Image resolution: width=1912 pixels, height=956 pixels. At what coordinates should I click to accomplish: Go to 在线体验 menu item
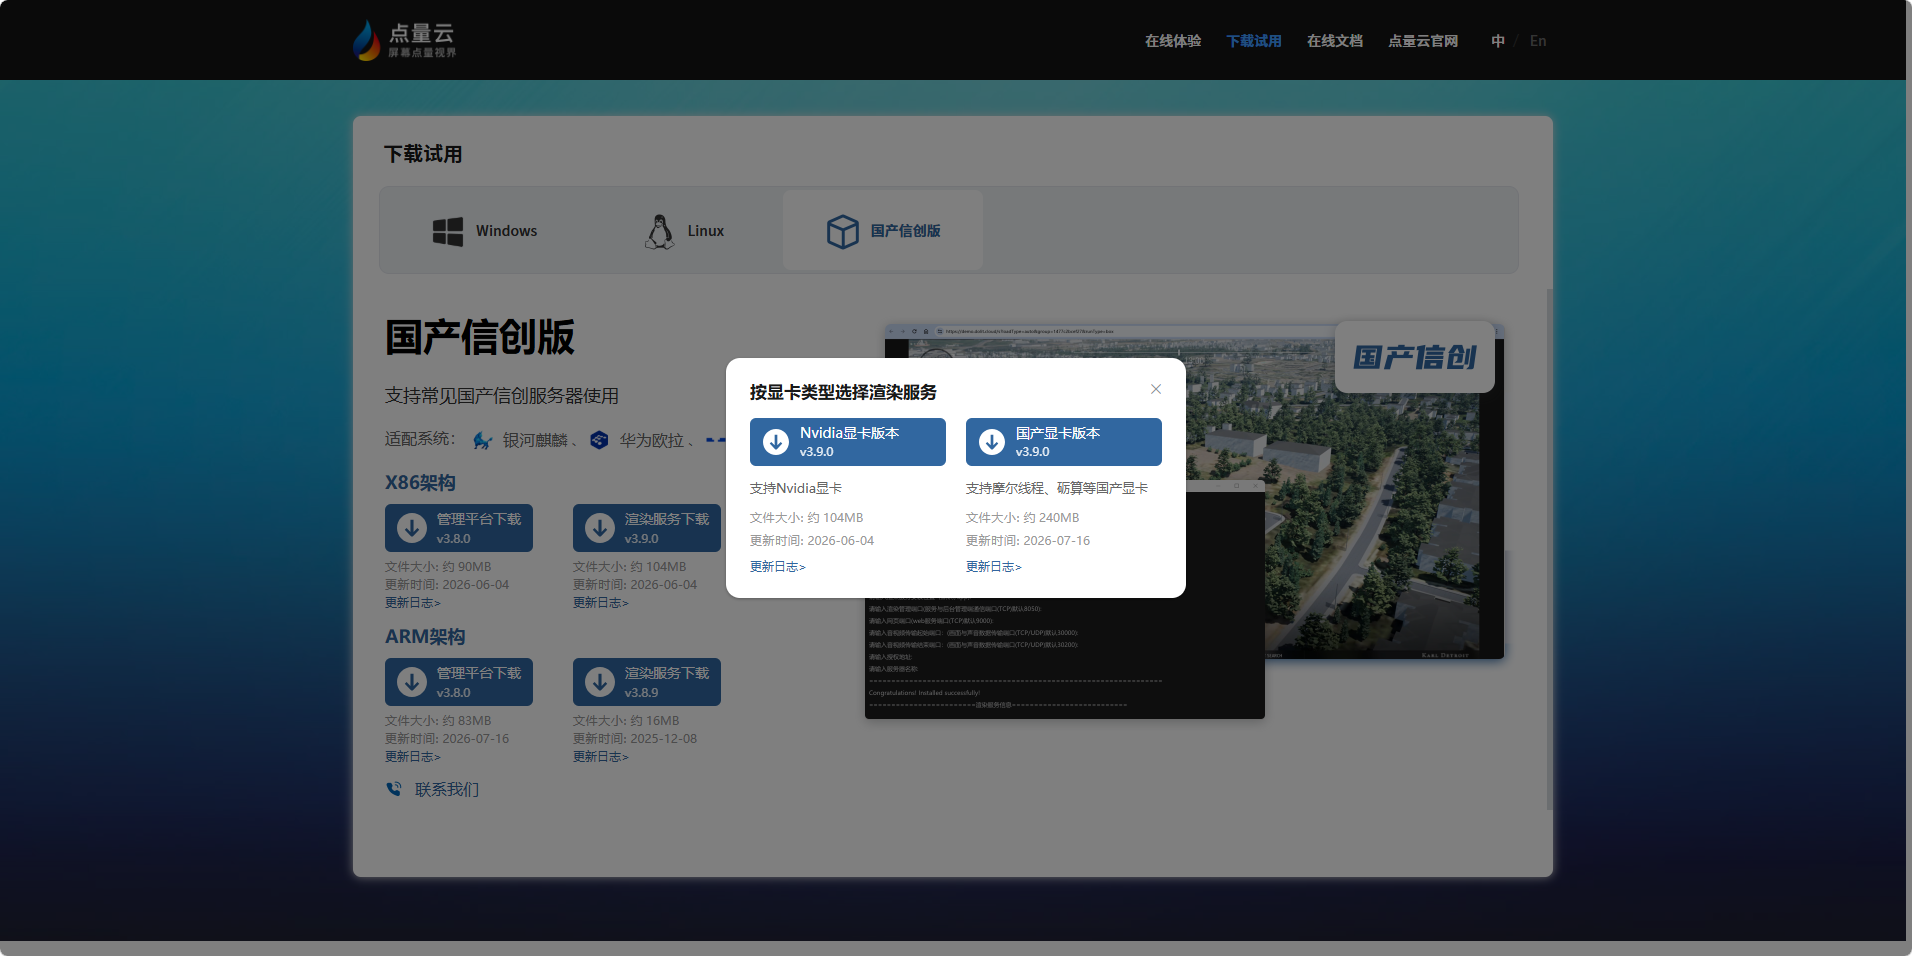[x=1173, y=41]
